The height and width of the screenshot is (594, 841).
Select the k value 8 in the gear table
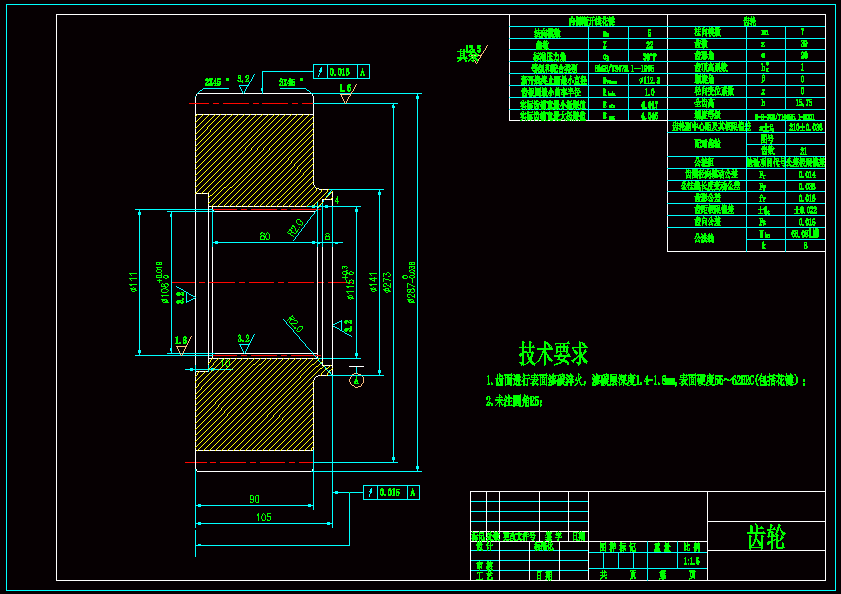pos(805,246)
